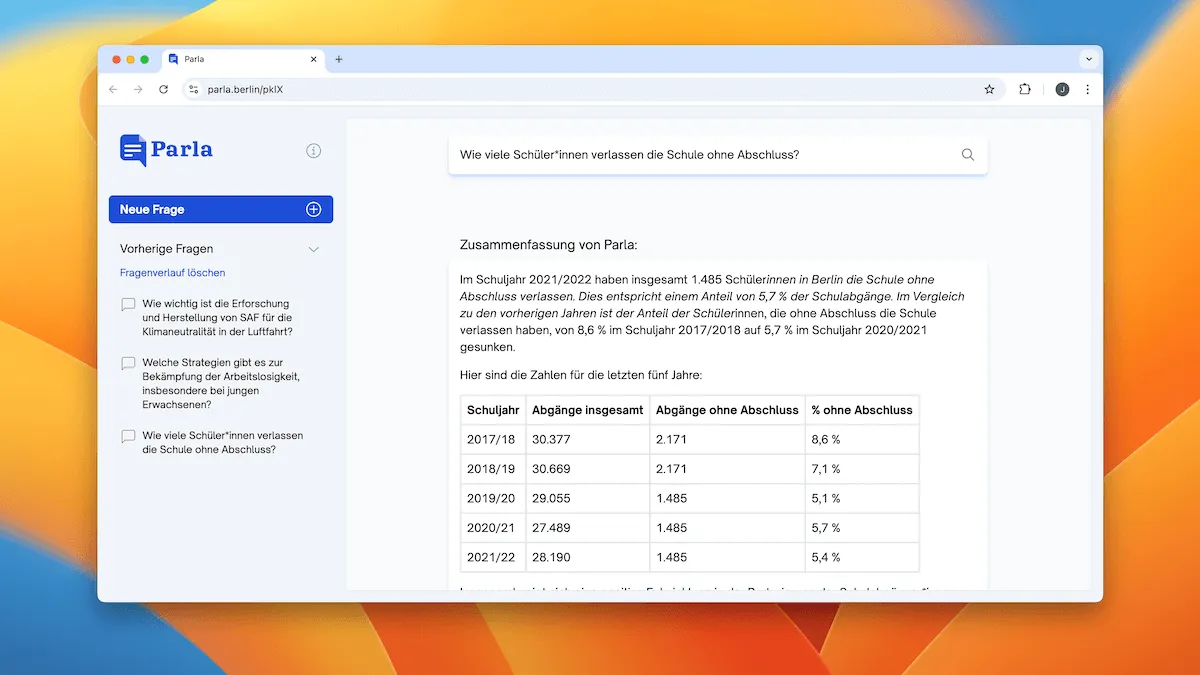
Task: Reload the page with the refresh icon
Action: (164, 89)
